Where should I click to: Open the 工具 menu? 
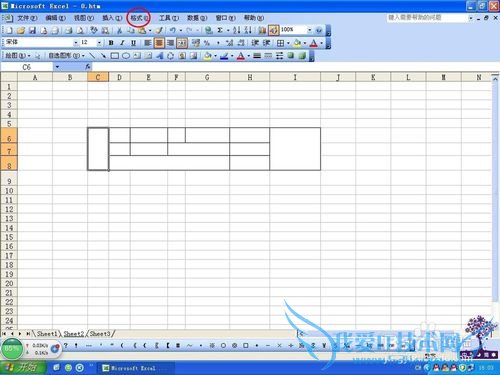(x=169, y=18)
